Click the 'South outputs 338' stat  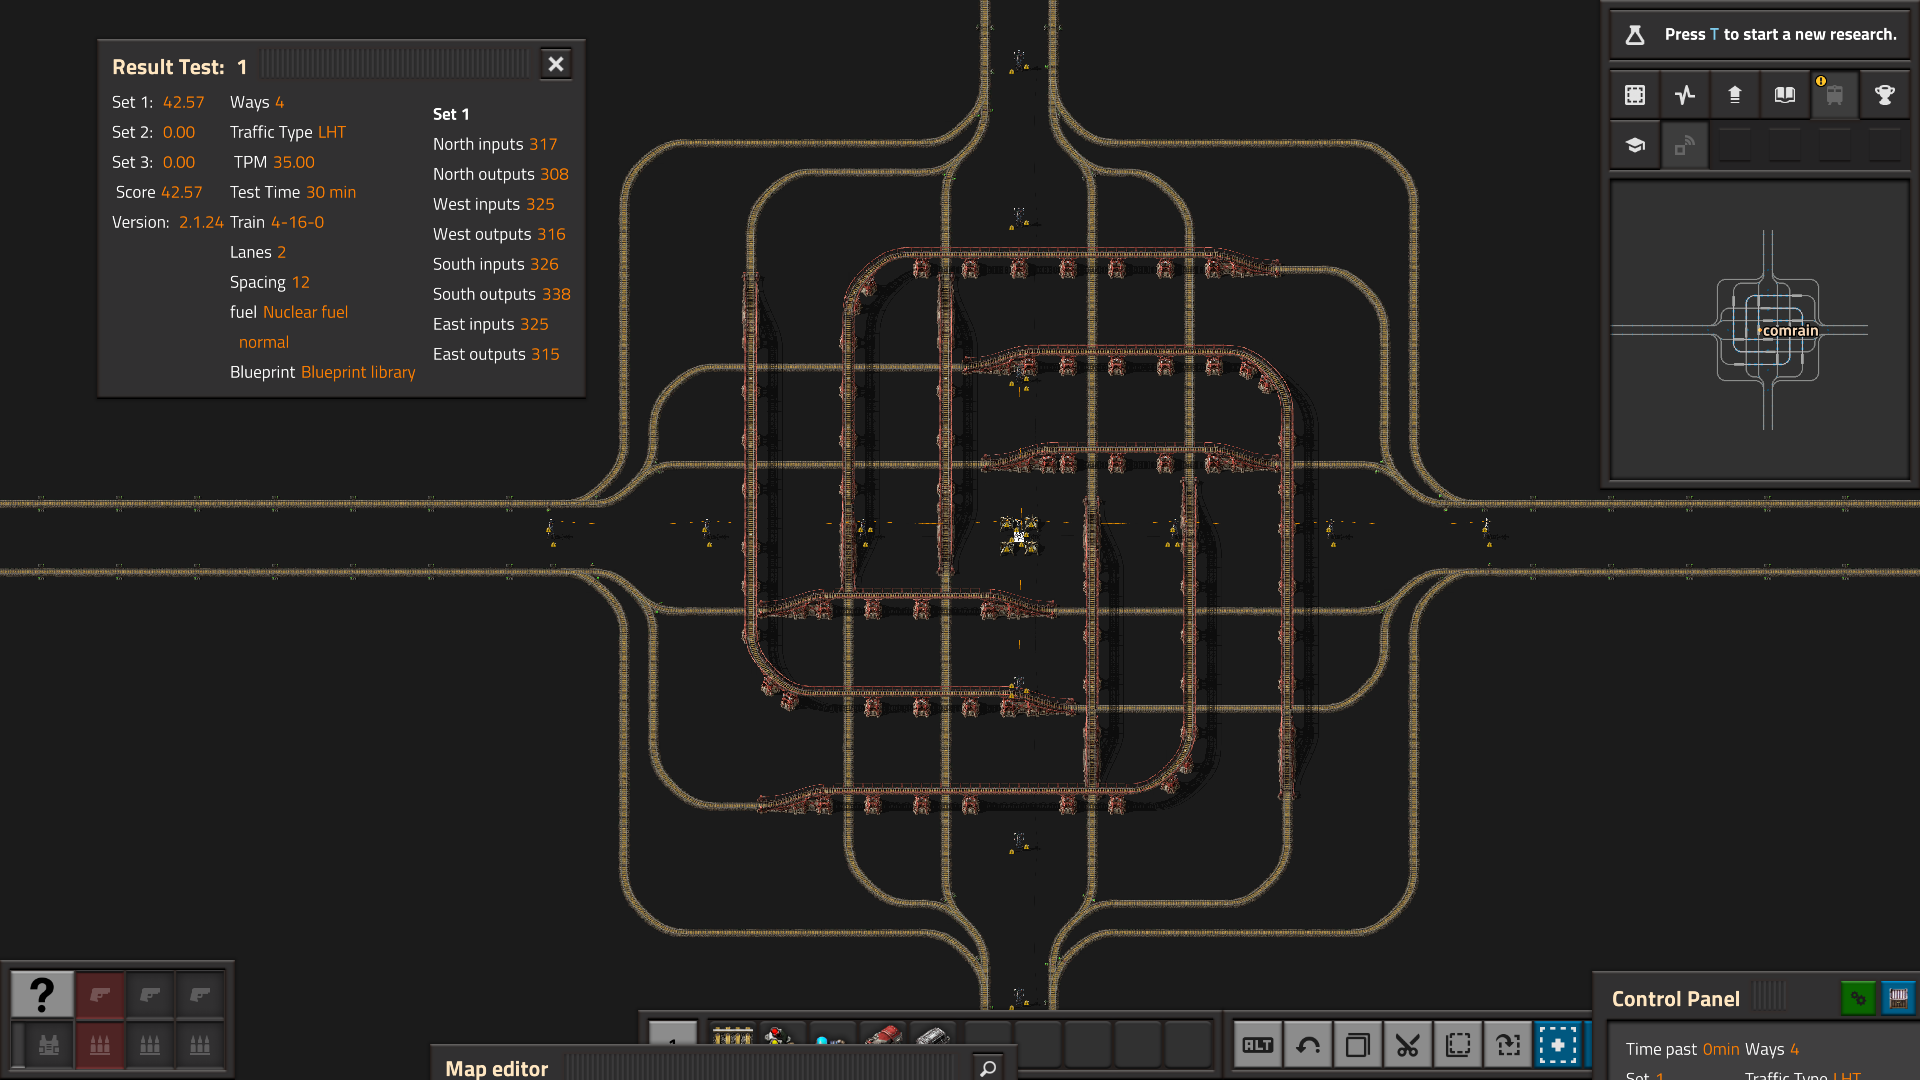tap(502, 294)
